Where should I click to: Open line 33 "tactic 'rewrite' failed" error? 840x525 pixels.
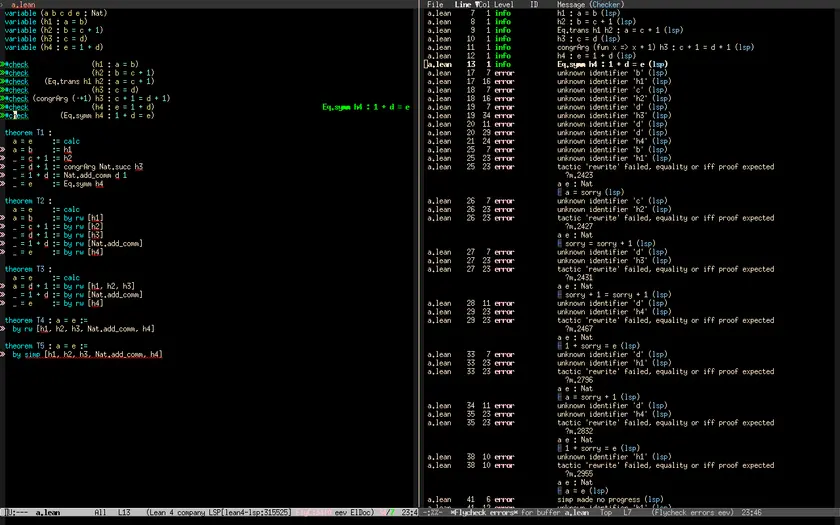tap(665, 372)
